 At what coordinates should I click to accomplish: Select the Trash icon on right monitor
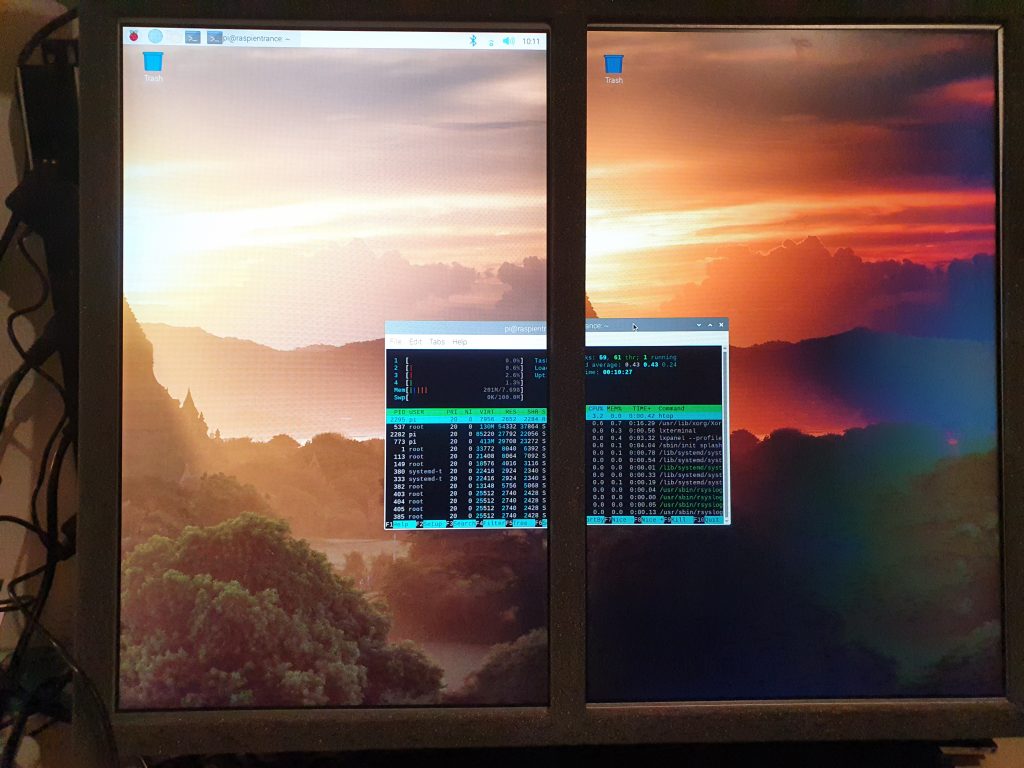[613, 69]
